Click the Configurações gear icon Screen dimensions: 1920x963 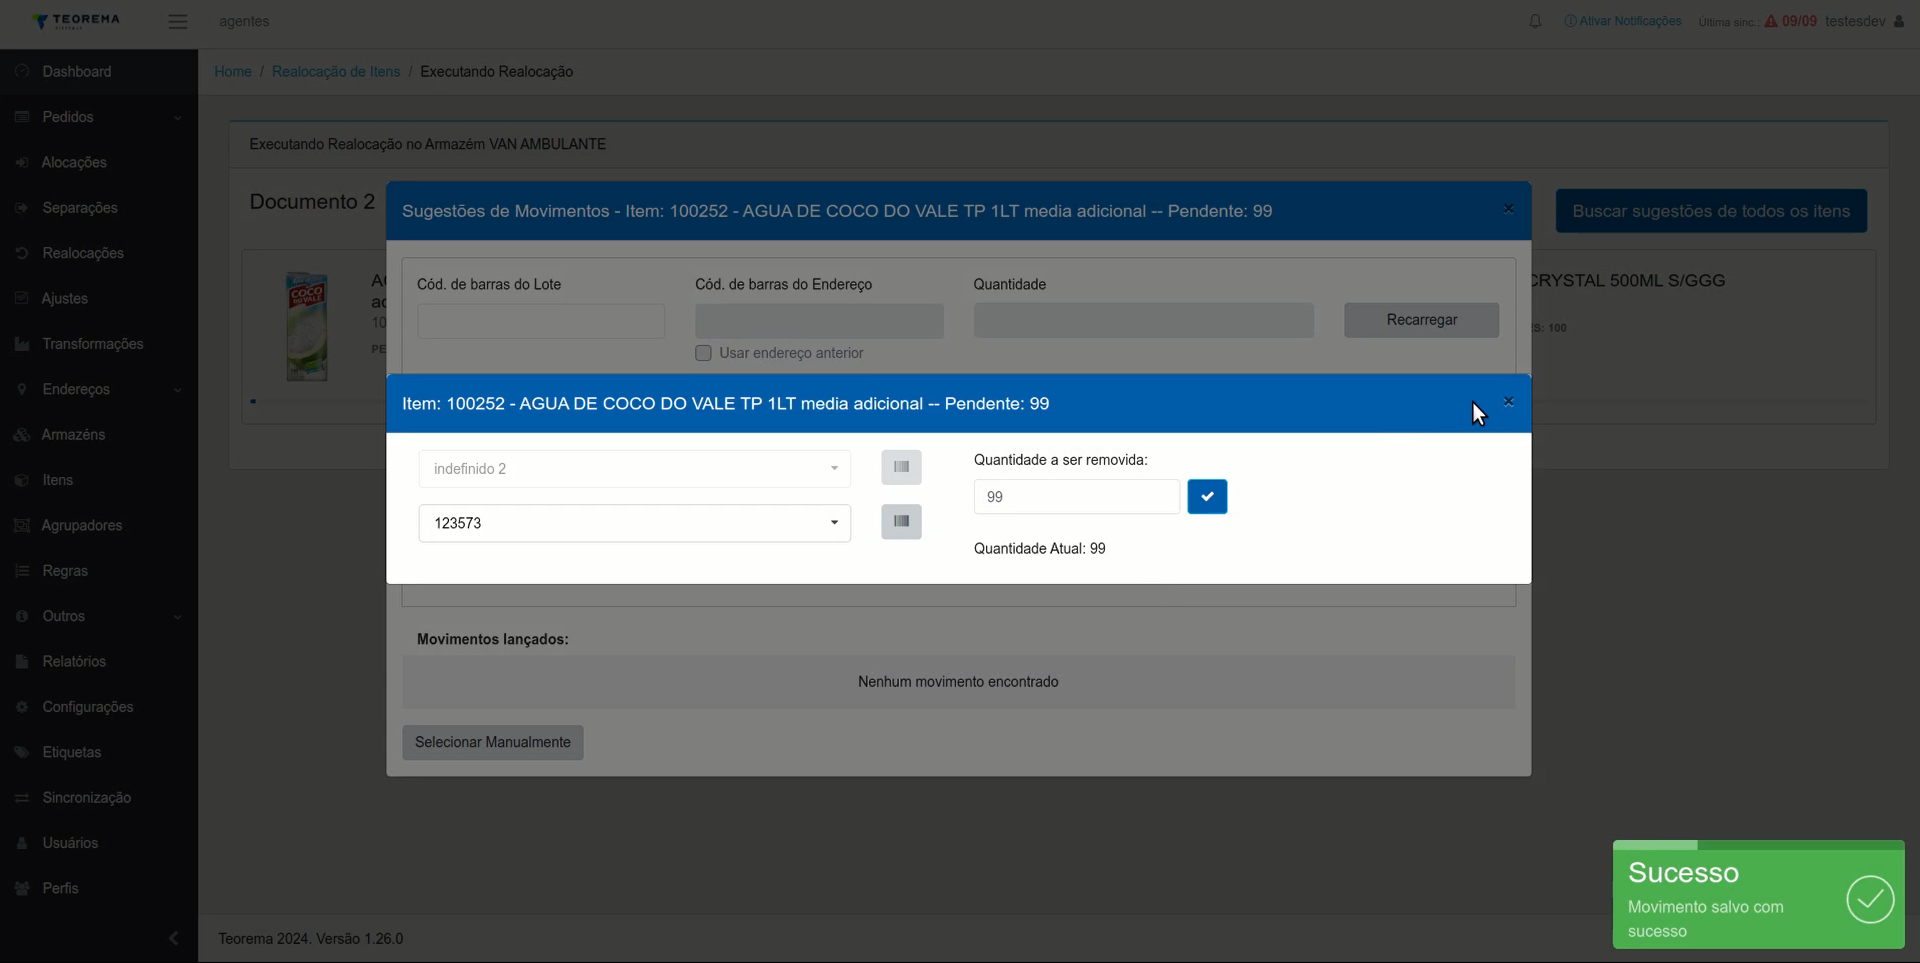coord(22,707)
